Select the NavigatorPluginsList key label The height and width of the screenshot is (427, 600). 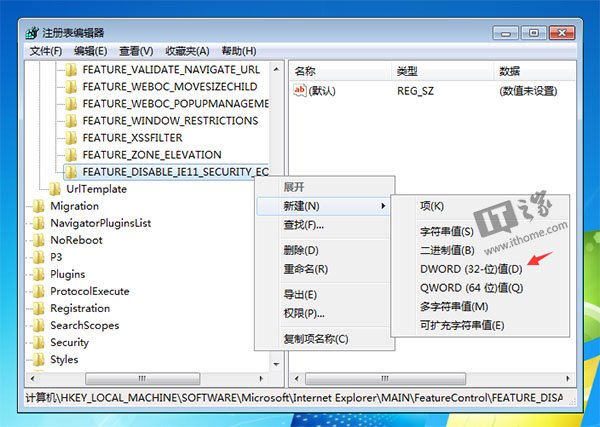coord(101,223)
